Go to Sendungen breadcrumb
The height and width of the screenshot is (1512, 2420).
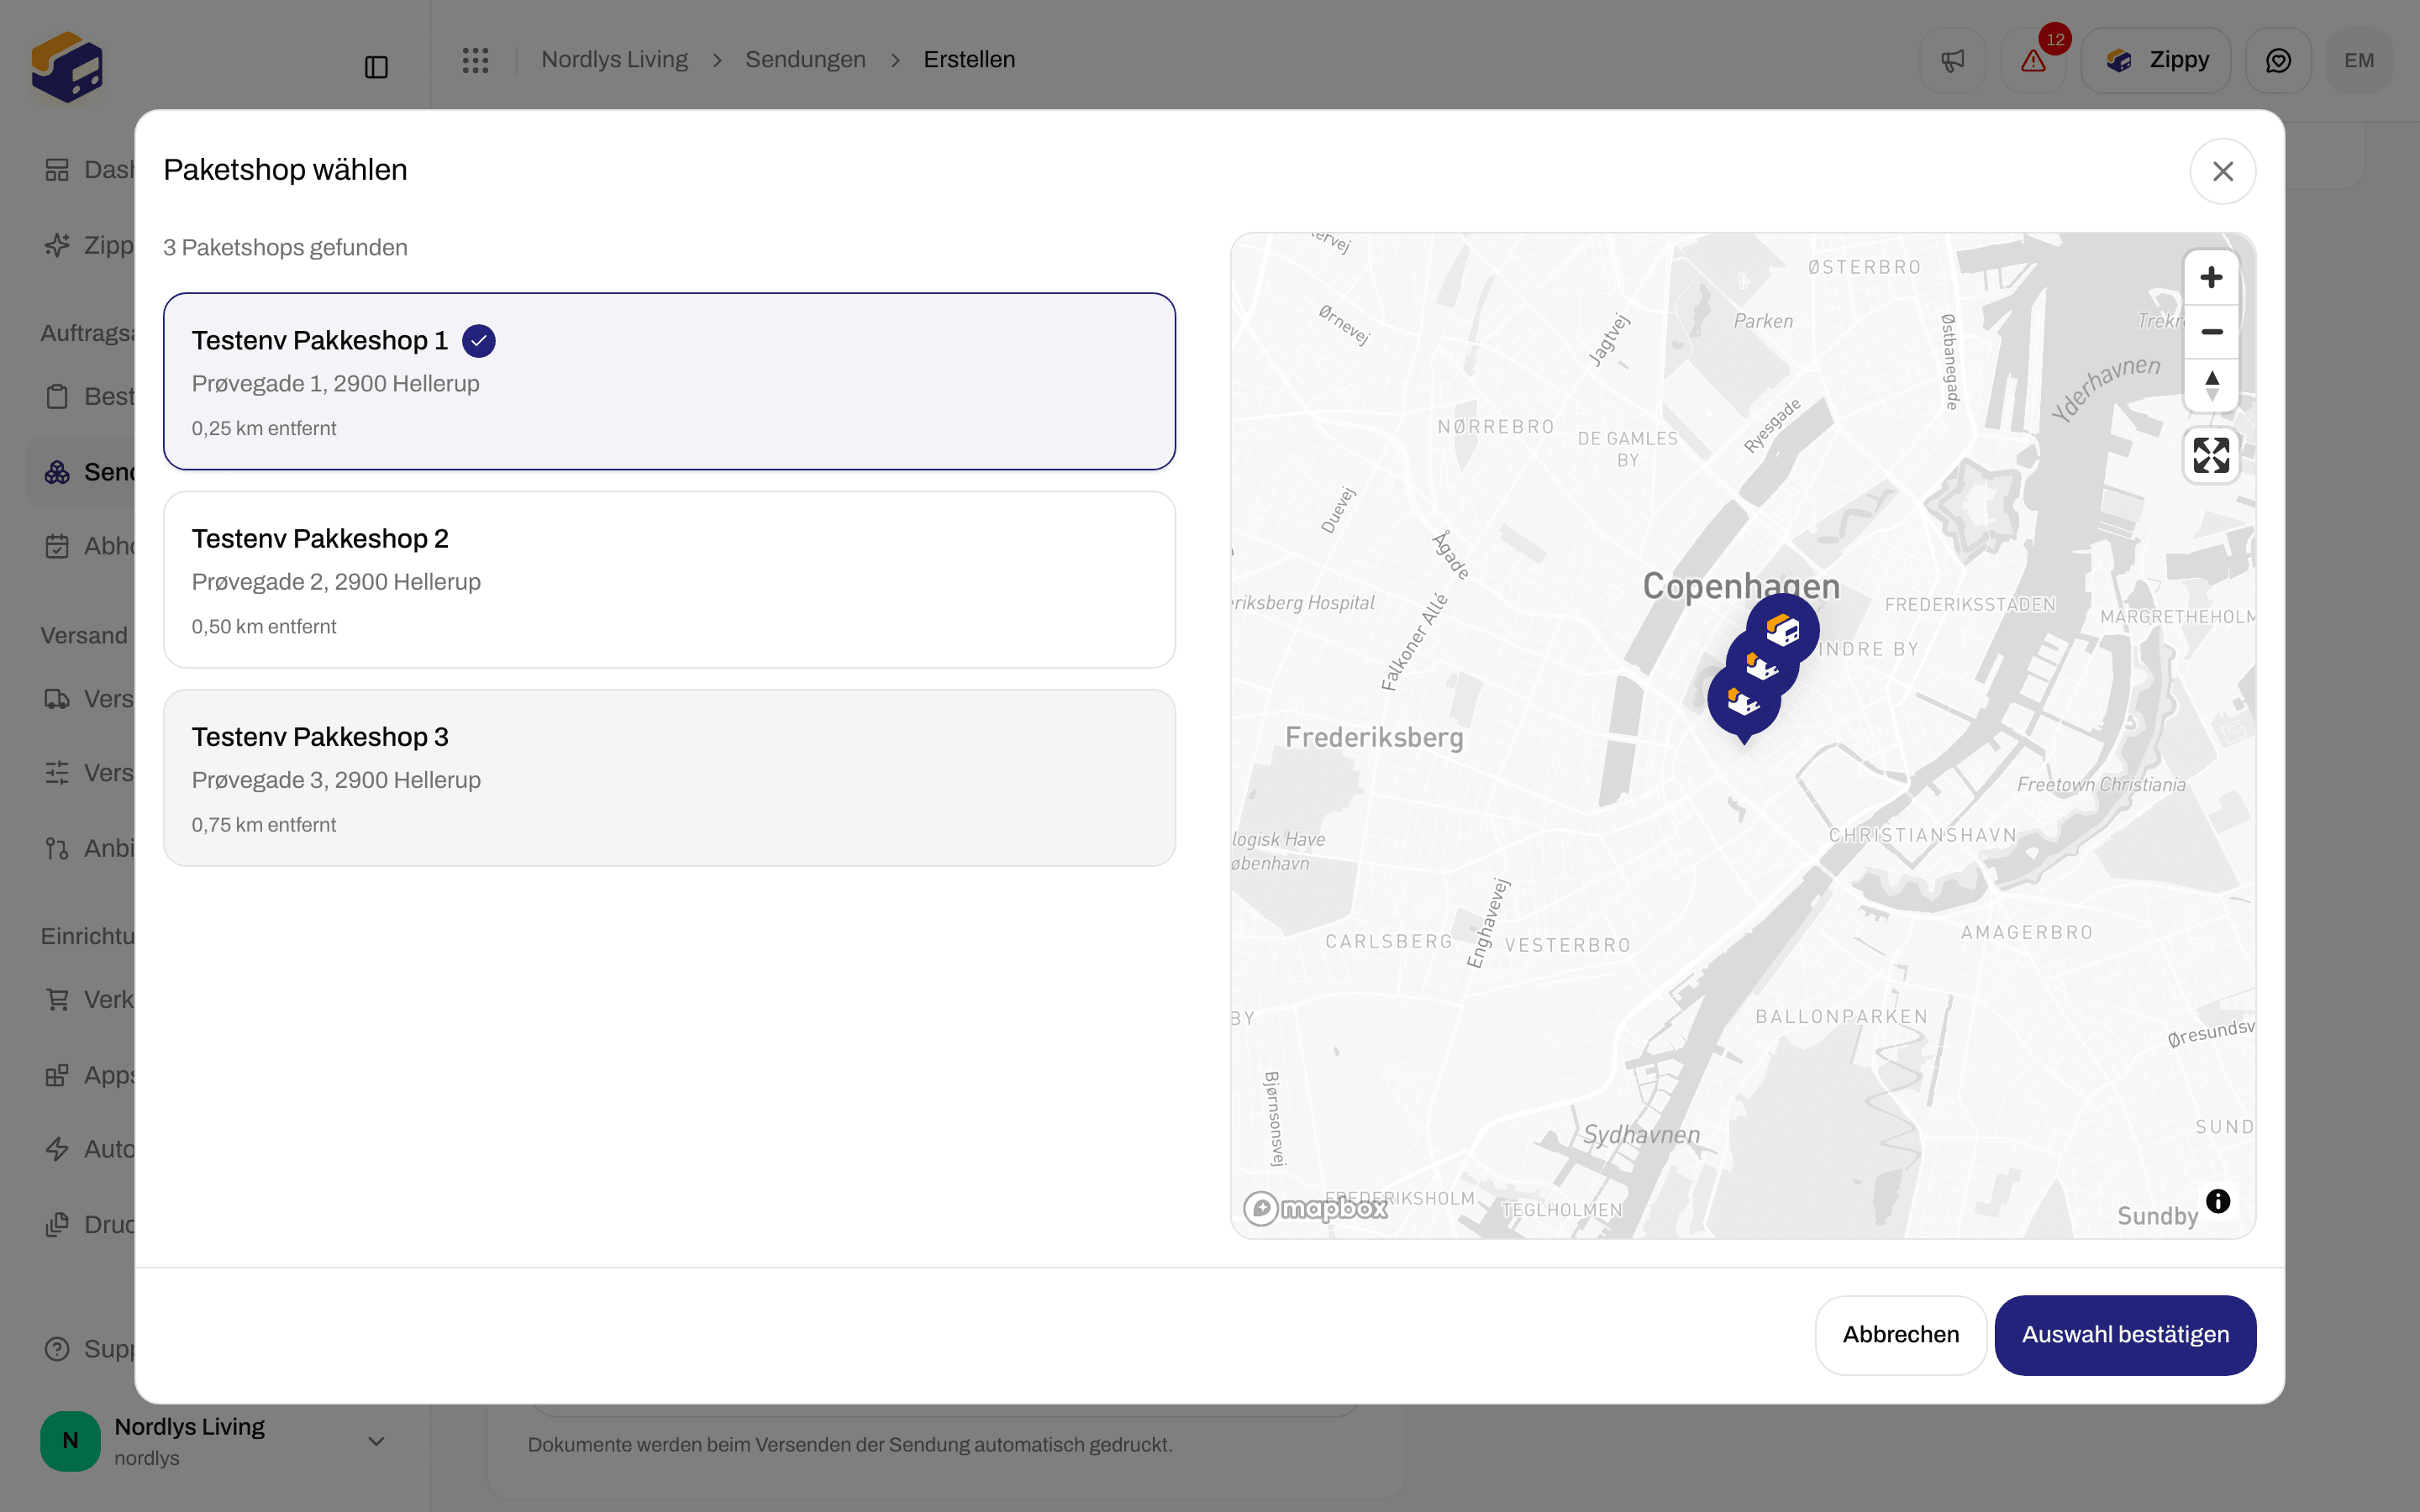[x=805, y=60]
